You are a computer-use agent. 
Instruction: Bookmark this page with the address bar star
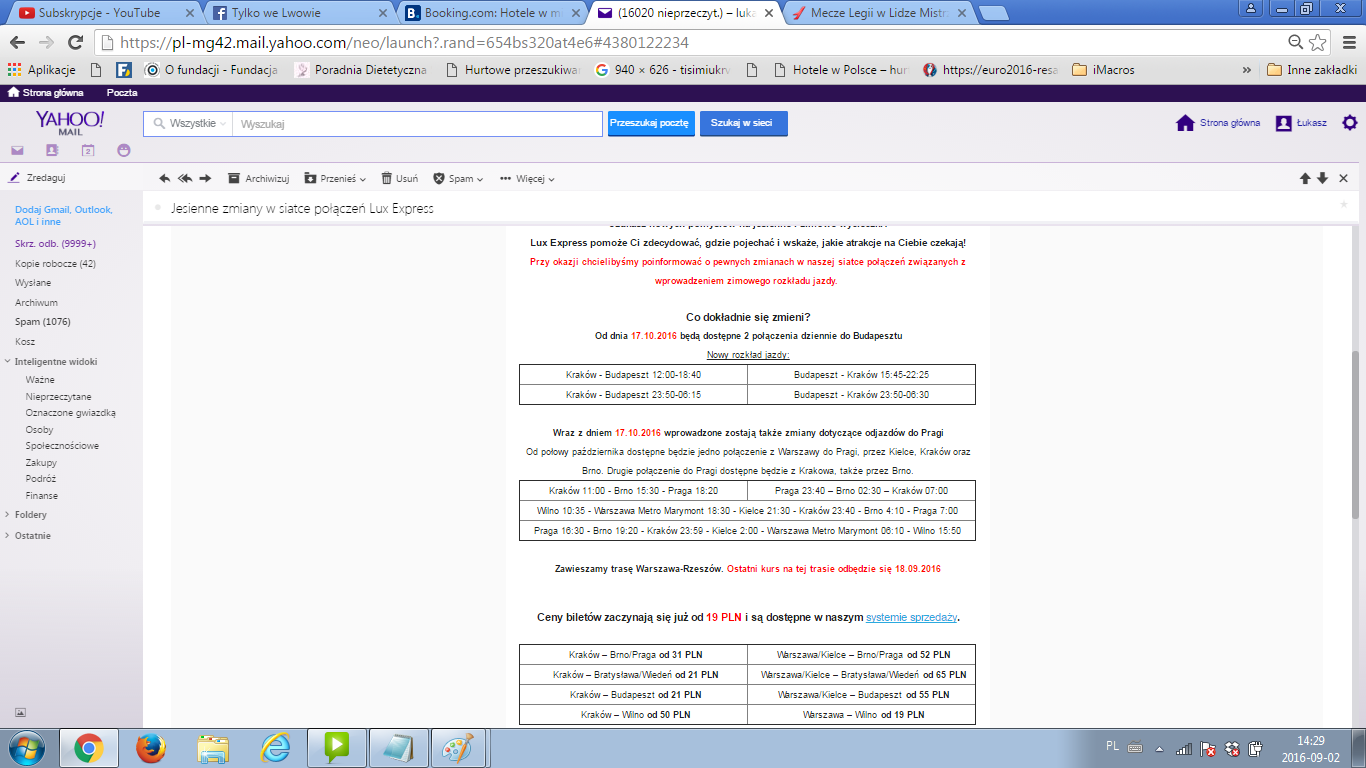pos(1318,43)
